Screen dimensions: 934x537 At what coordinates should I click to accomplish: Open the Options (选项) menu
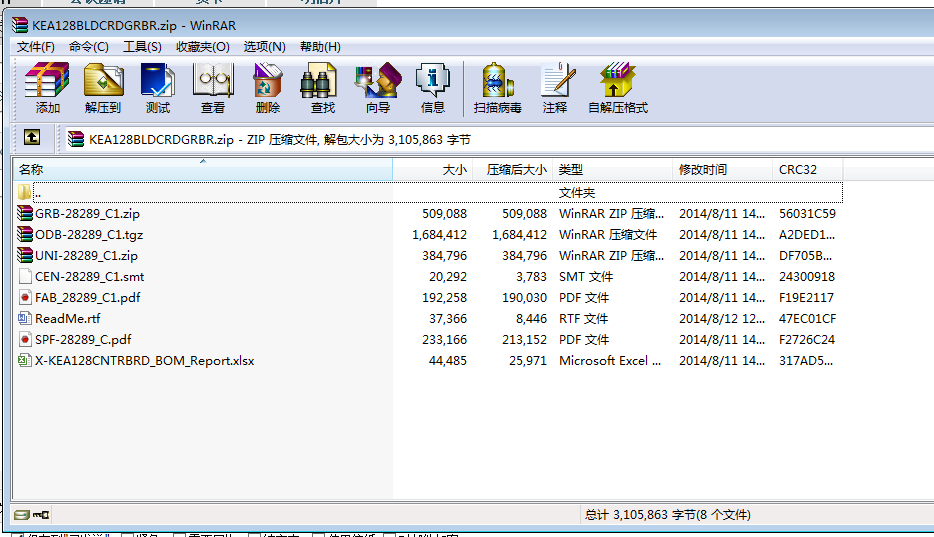pos(264,46)
